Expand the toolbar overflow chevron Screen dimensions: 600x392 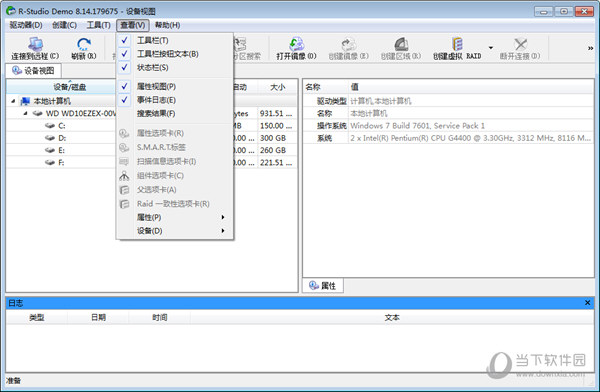click(x=590, y=48)
